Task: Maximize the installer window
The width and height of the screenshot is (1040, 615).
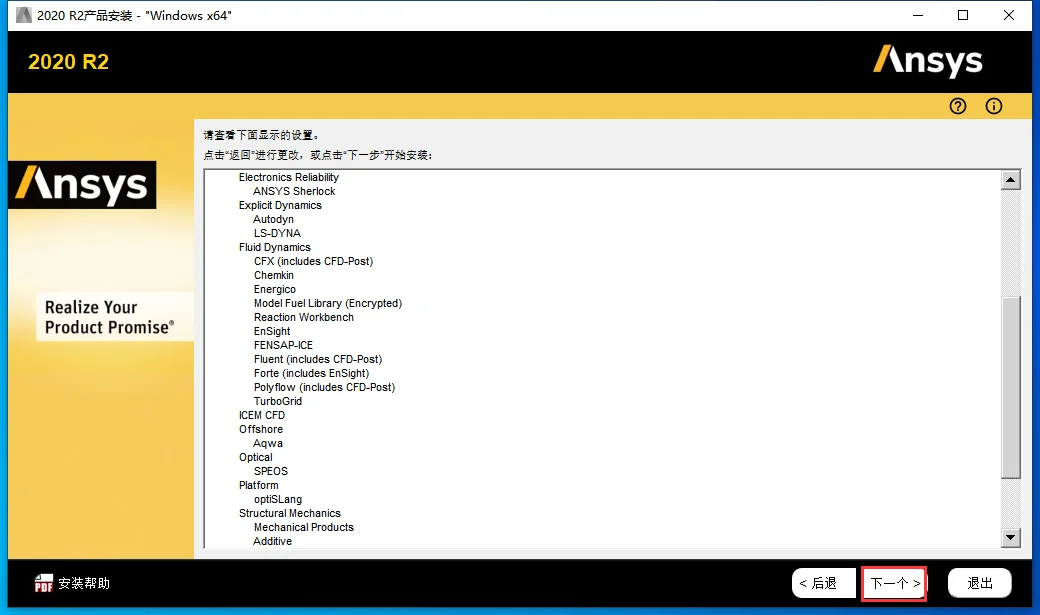Action: coord(963,15)
